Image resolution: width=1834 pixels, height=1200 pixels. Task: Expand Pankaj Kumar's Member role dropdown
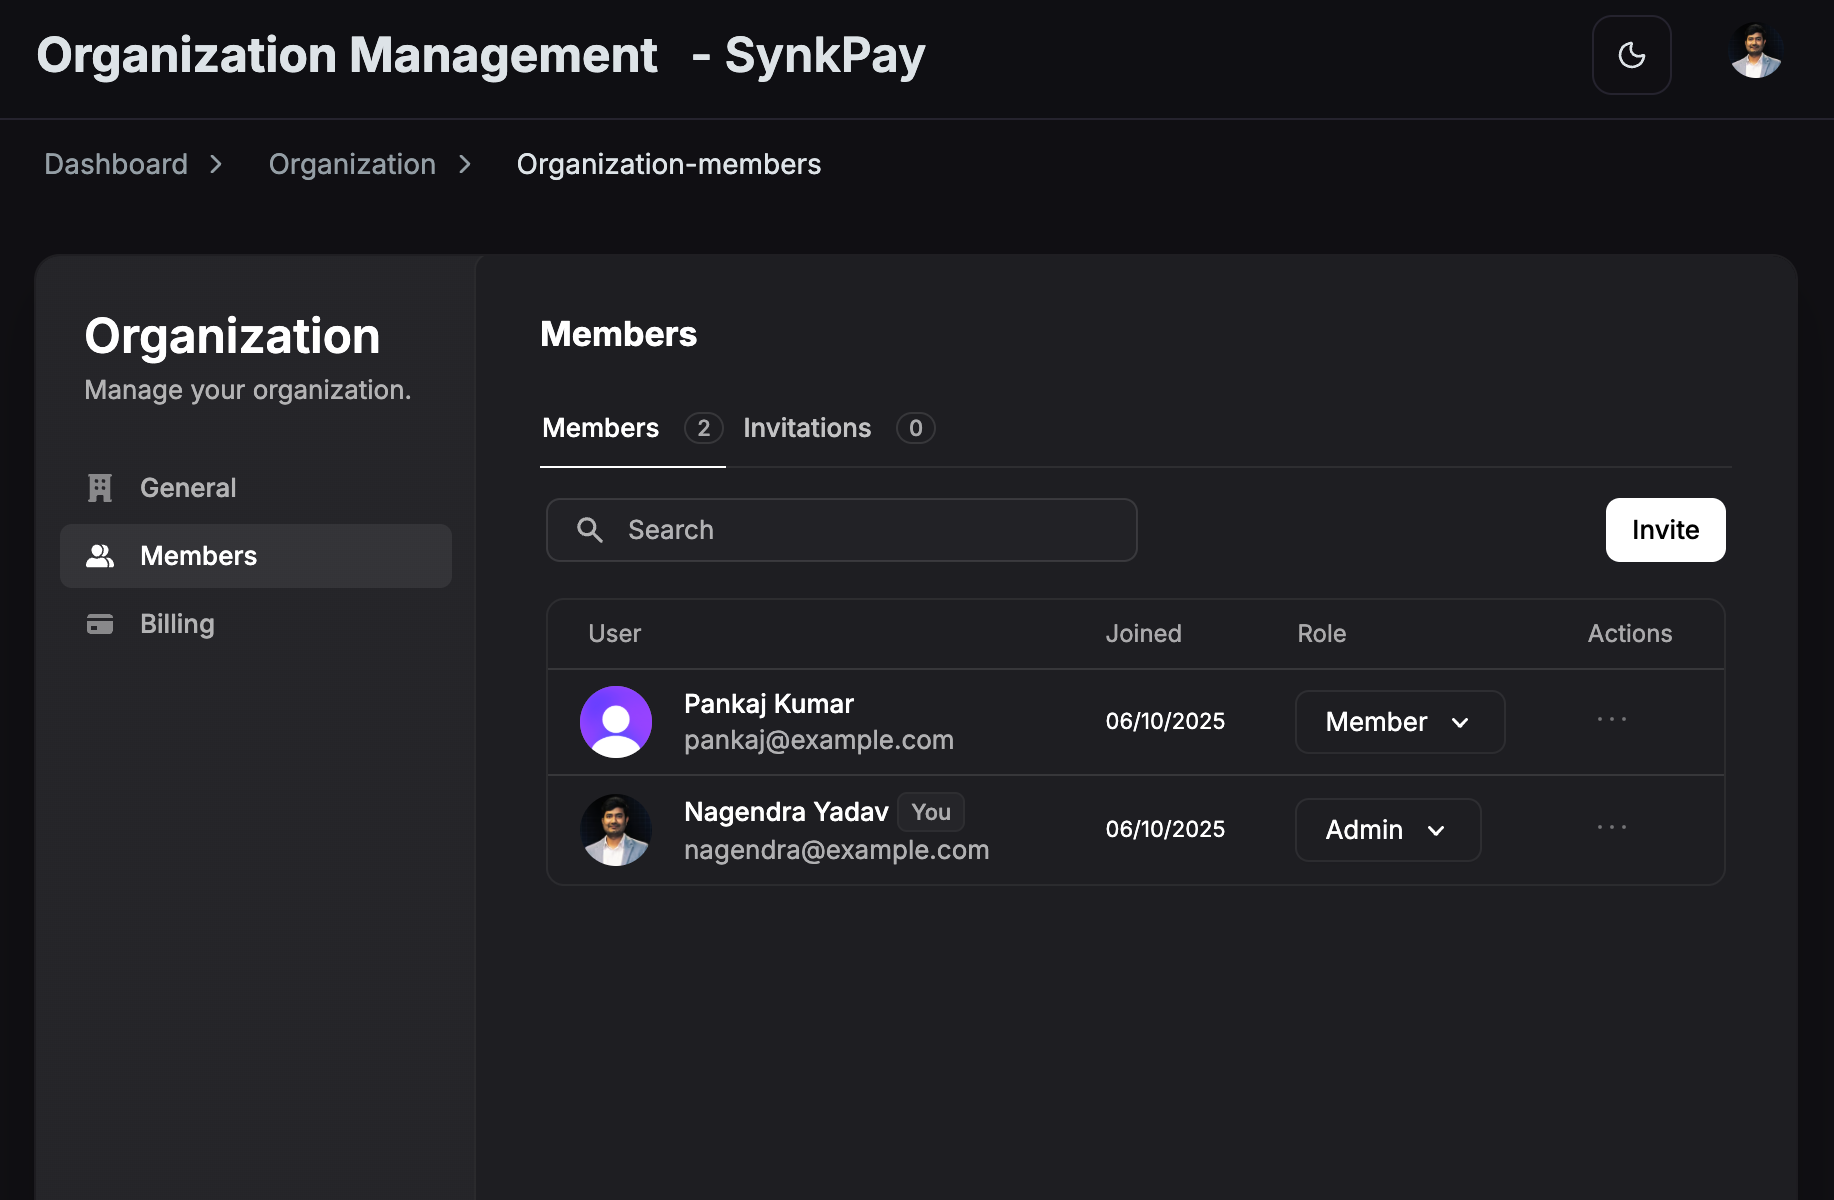tap(1399, 722)
